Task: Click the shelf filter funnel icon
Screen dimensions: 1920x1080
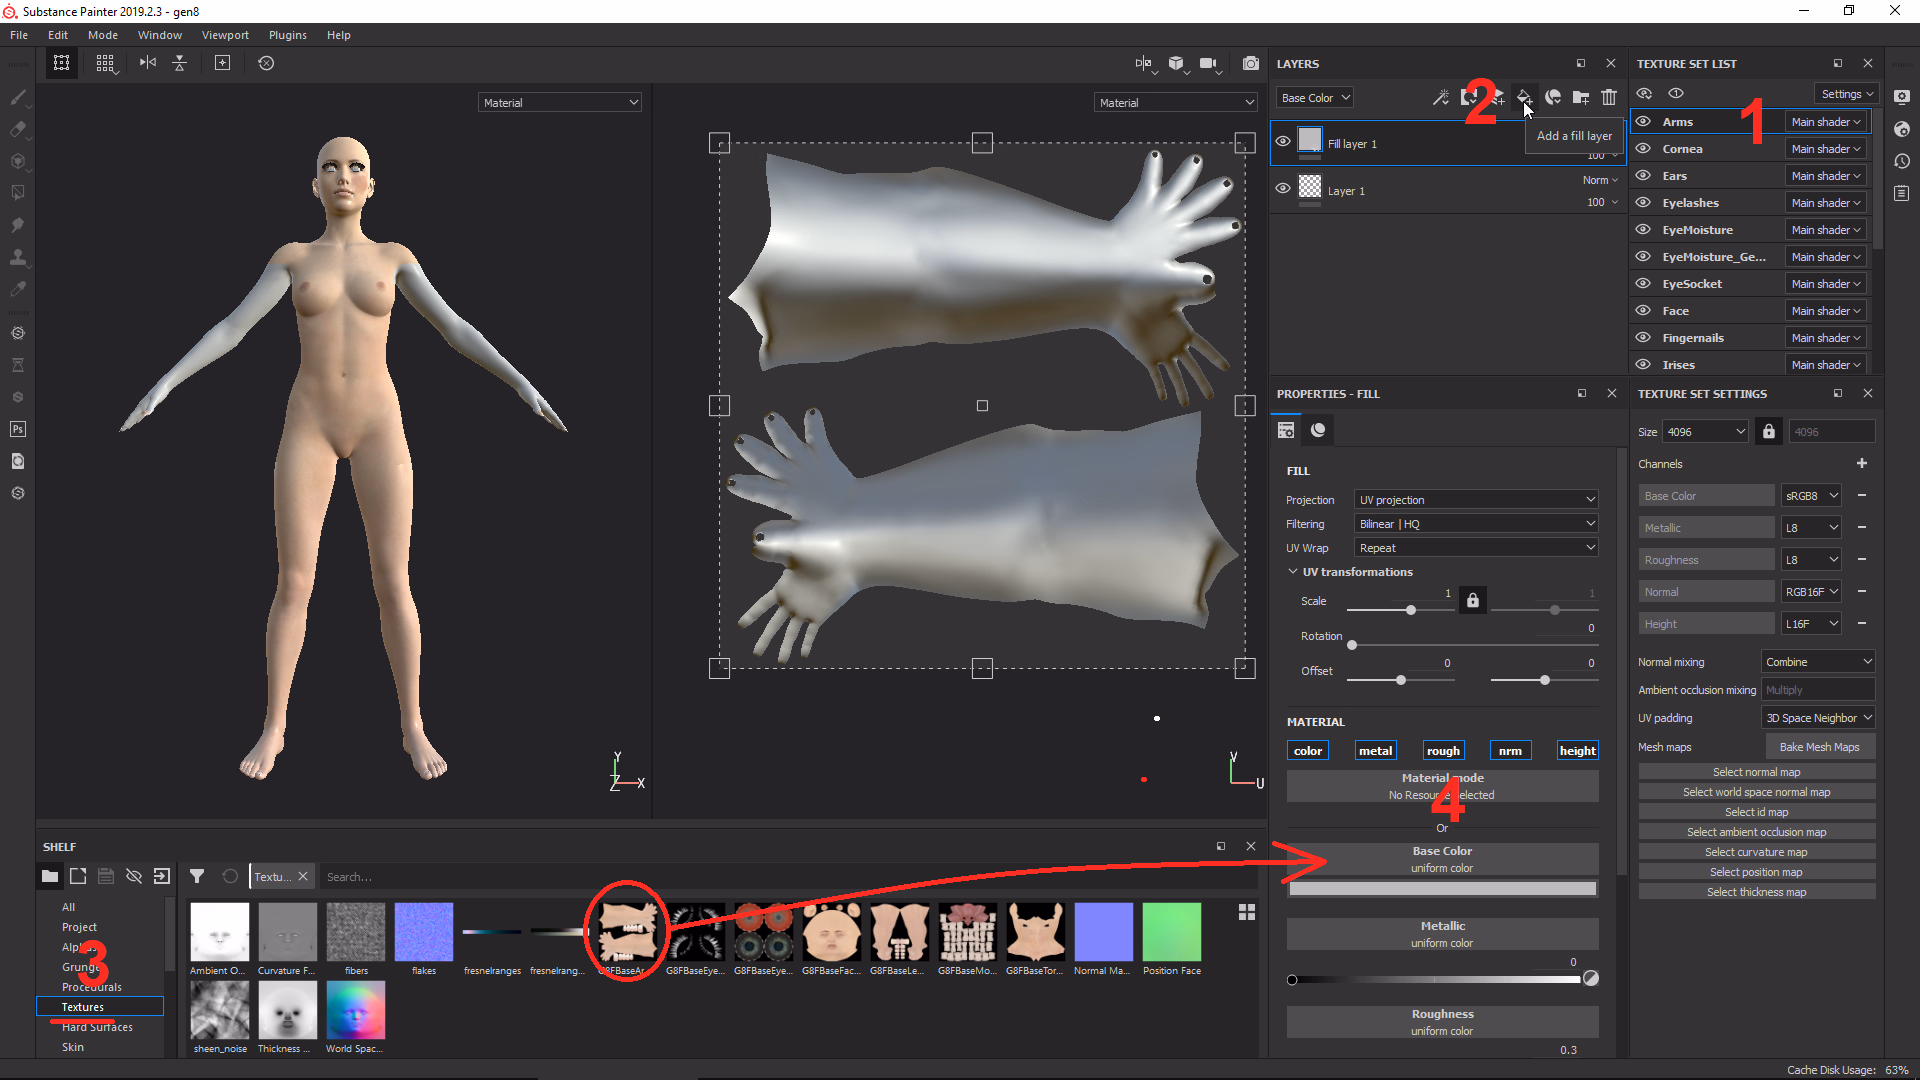Action: [197, 876]
